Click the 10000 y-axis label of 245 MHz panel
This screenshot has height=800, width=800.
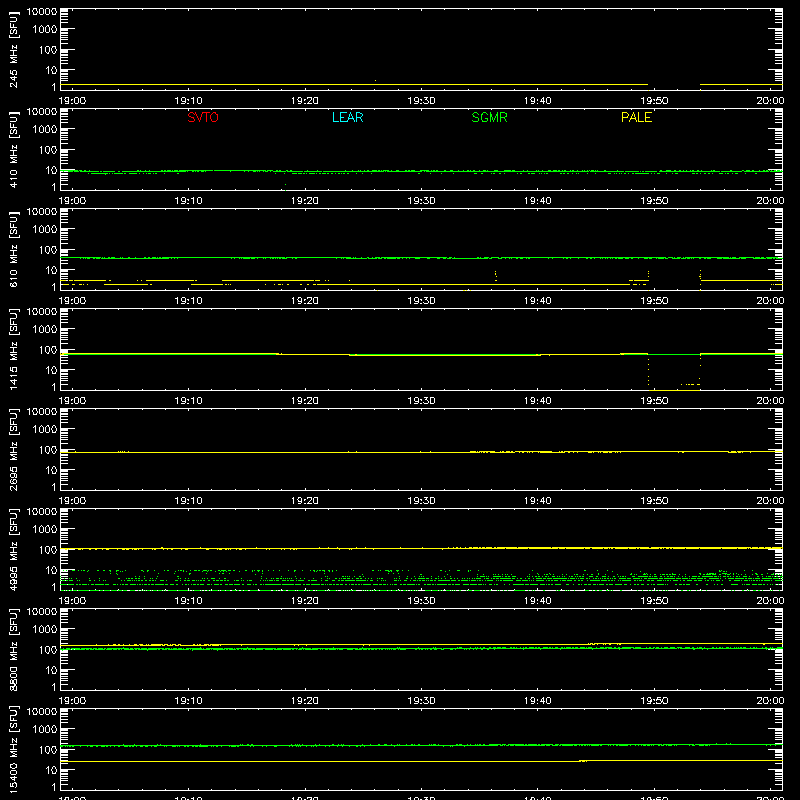42,12
